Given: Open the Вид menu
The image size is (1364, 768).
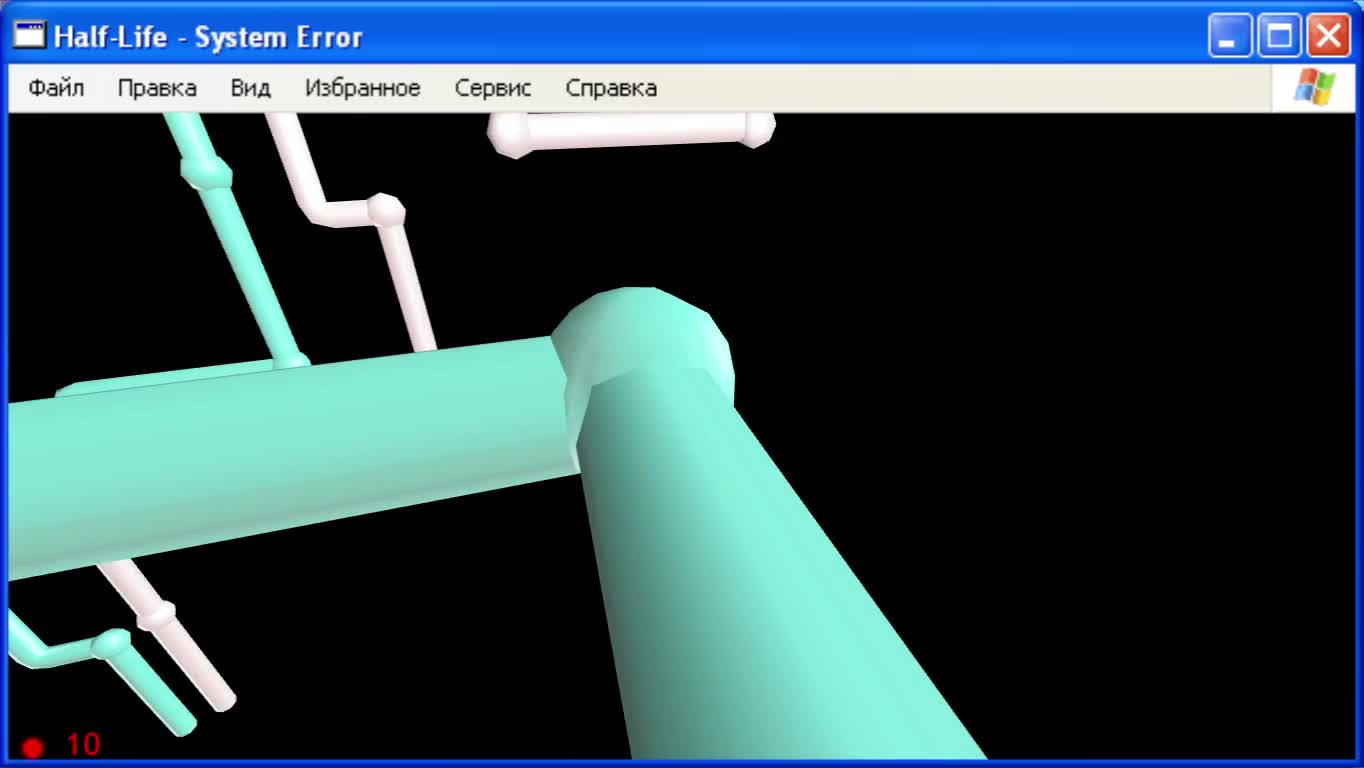Looking at the screenshot, I should [249, 88].
